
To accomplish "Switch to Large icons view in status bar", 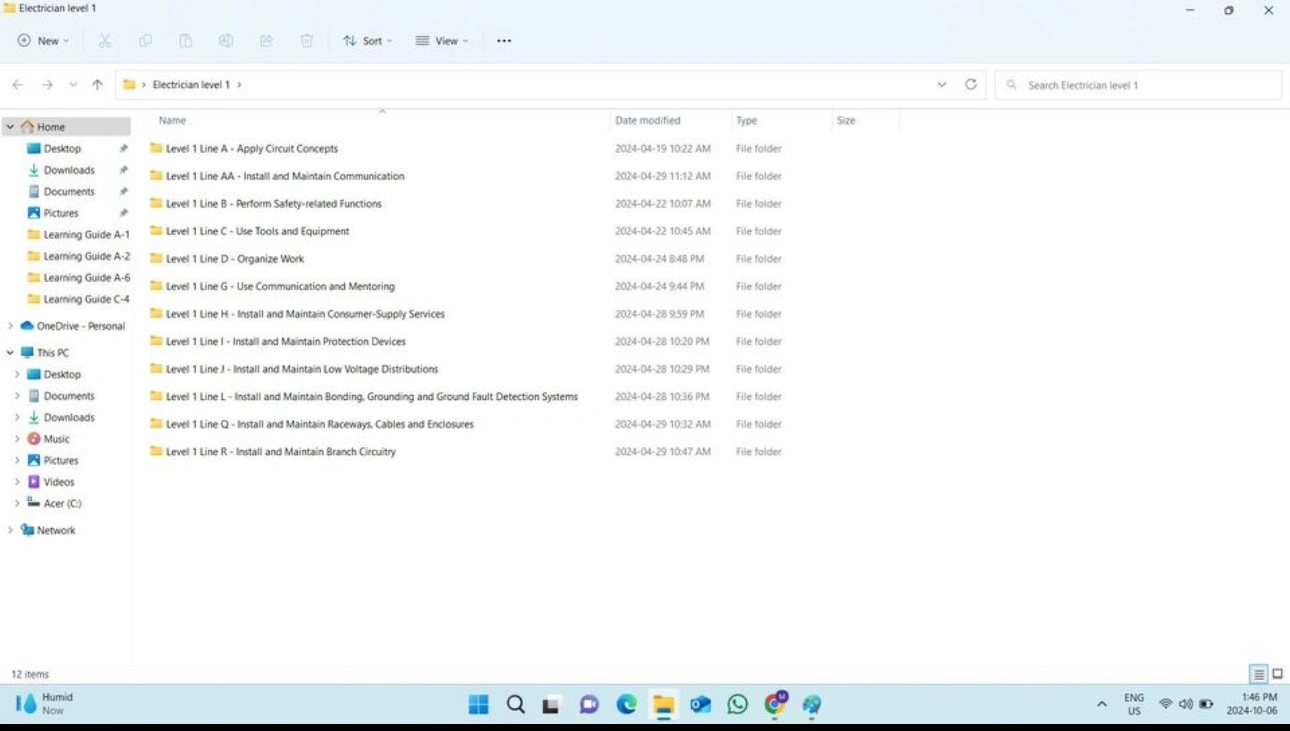I will 1278,674.
